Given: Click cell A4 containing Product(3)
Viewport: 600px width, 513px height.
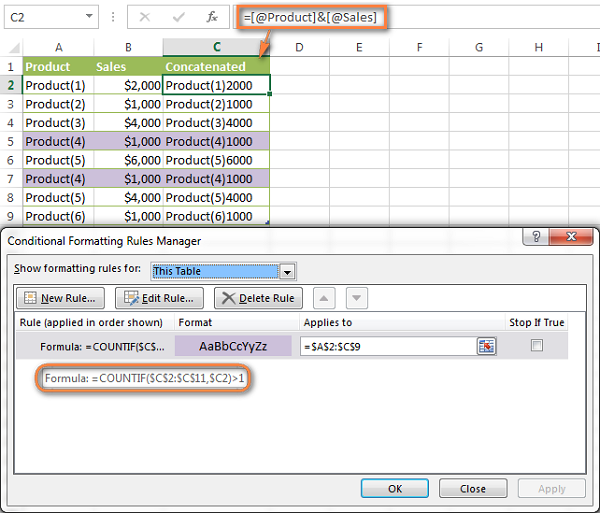Looking at the screenshot, I should click(59, 123).
